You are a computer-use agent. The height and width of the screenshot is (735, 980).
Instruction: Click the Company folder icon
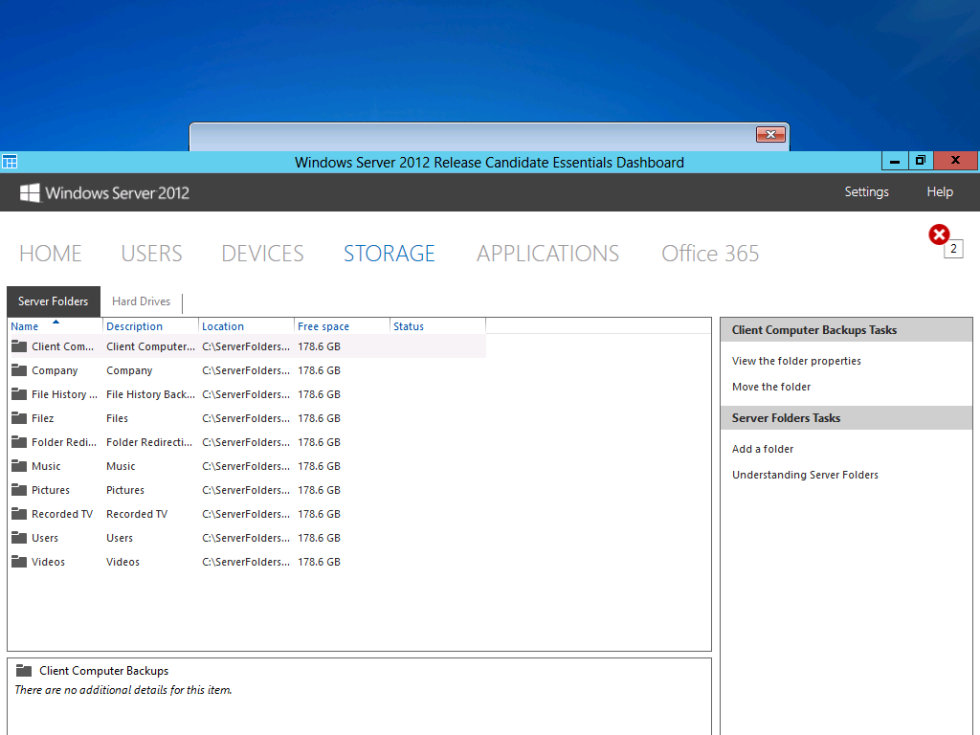(x=20, y=370)
